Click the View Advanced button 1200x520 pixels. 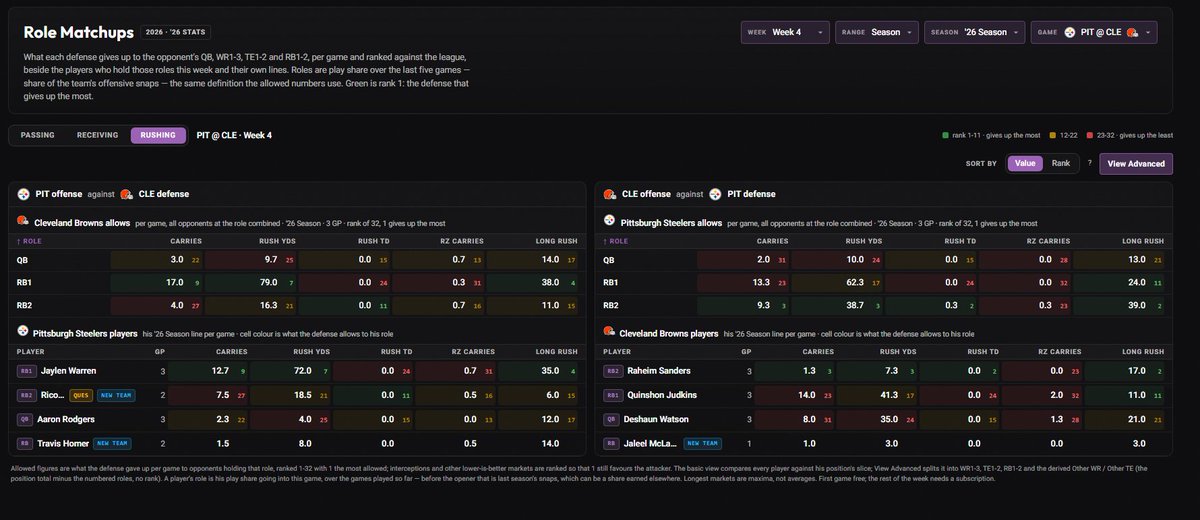point(1136,164)
